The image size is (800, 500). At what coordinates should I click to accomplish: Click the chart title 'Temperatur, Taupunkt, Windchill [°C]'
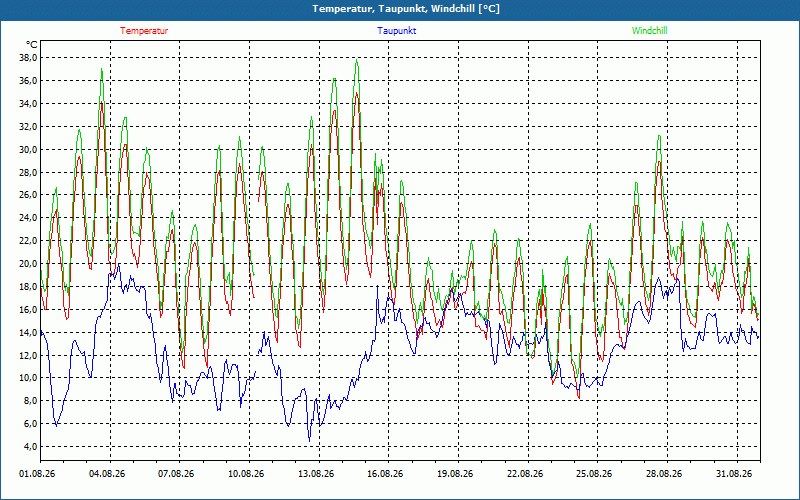point(406,9)
